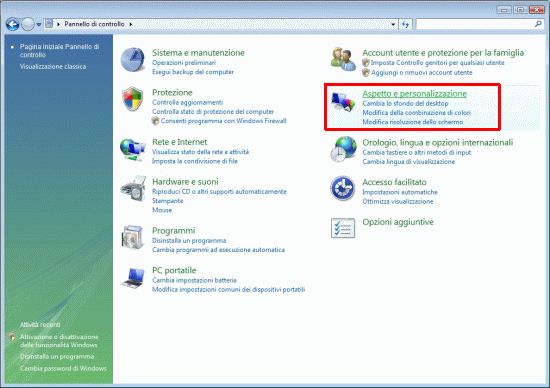The width and height of the screenshot is (550, 388).
Task: Click Modifica risoluzione dello schermo
Action: tap(412, 122)
